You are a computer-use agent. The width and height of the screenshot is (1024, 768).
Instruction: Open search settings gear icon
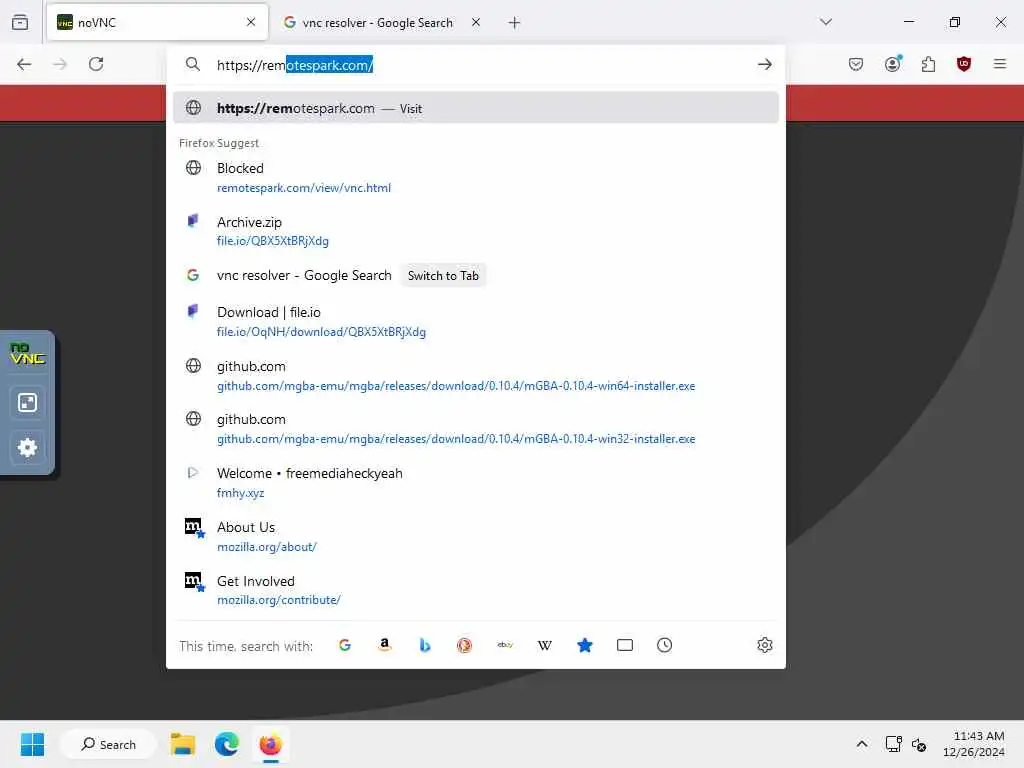click(765, 645)
